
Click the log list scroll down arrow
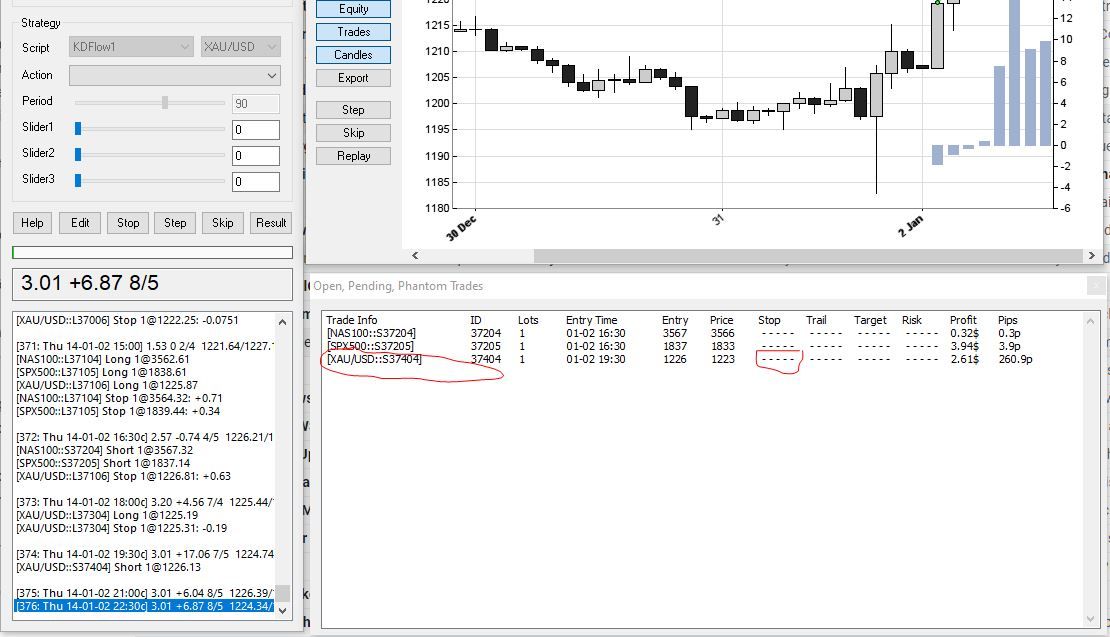(x=283, y=610)
